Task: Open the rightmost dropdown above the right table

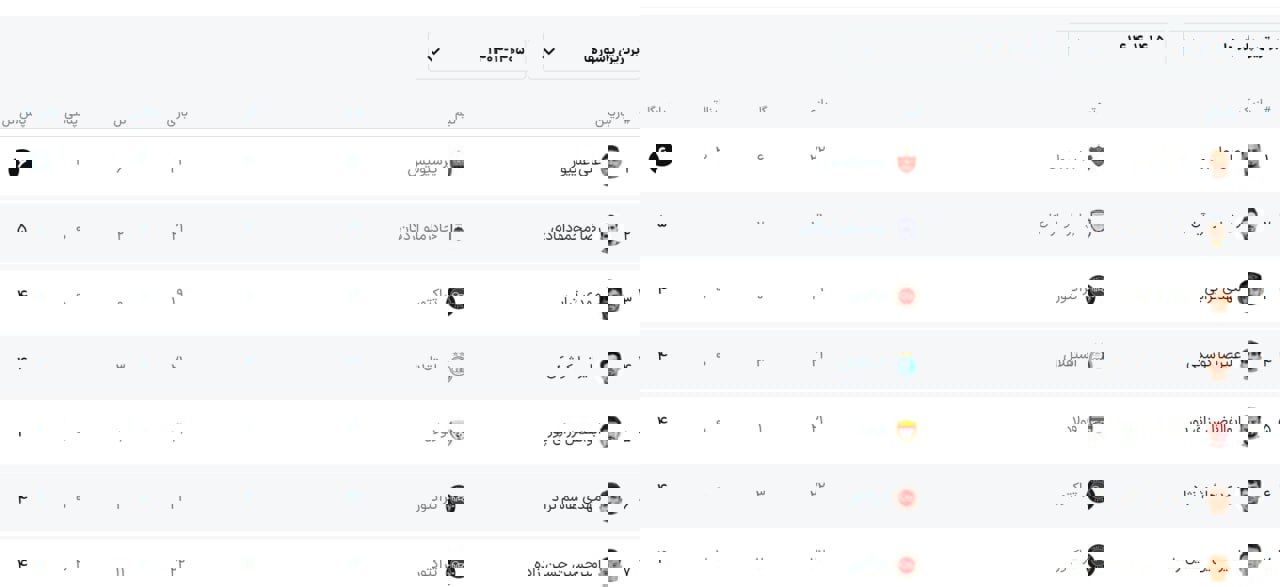Action: coord(1232,44)
